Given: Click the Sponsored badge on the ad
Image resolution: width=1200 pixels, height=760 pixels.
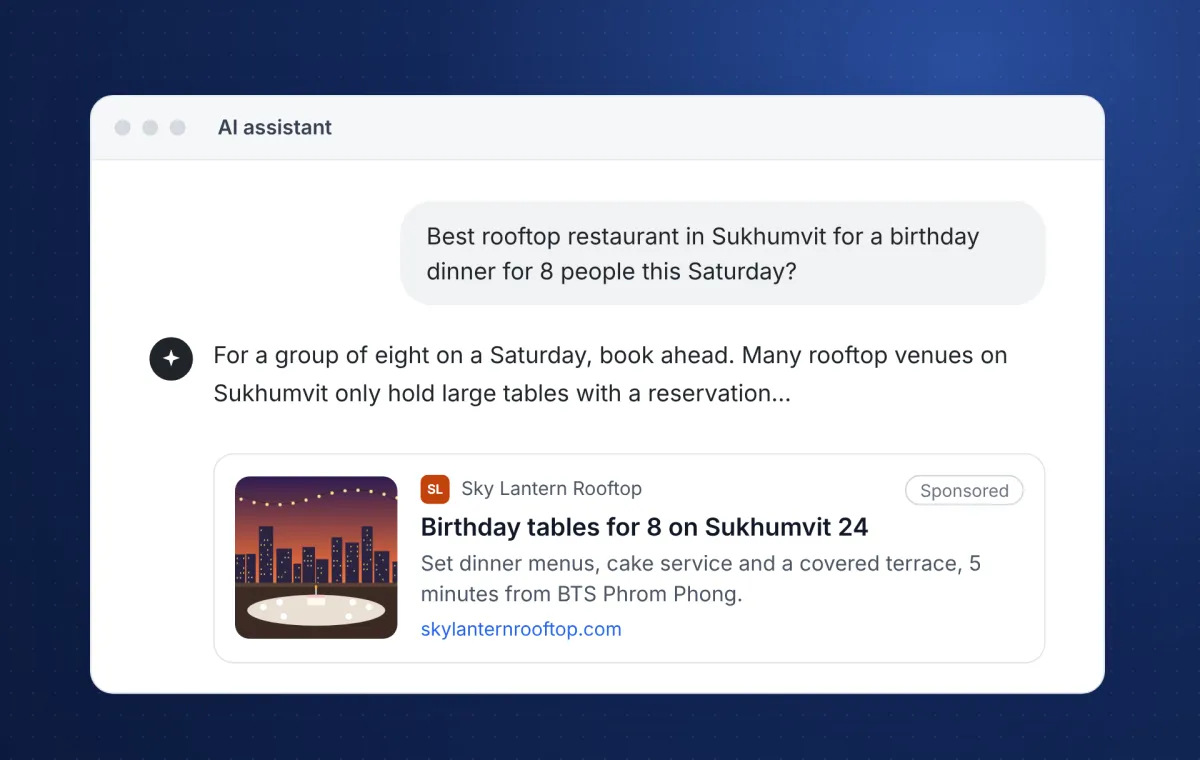Looking at the screenshot, I should point(964,490).
